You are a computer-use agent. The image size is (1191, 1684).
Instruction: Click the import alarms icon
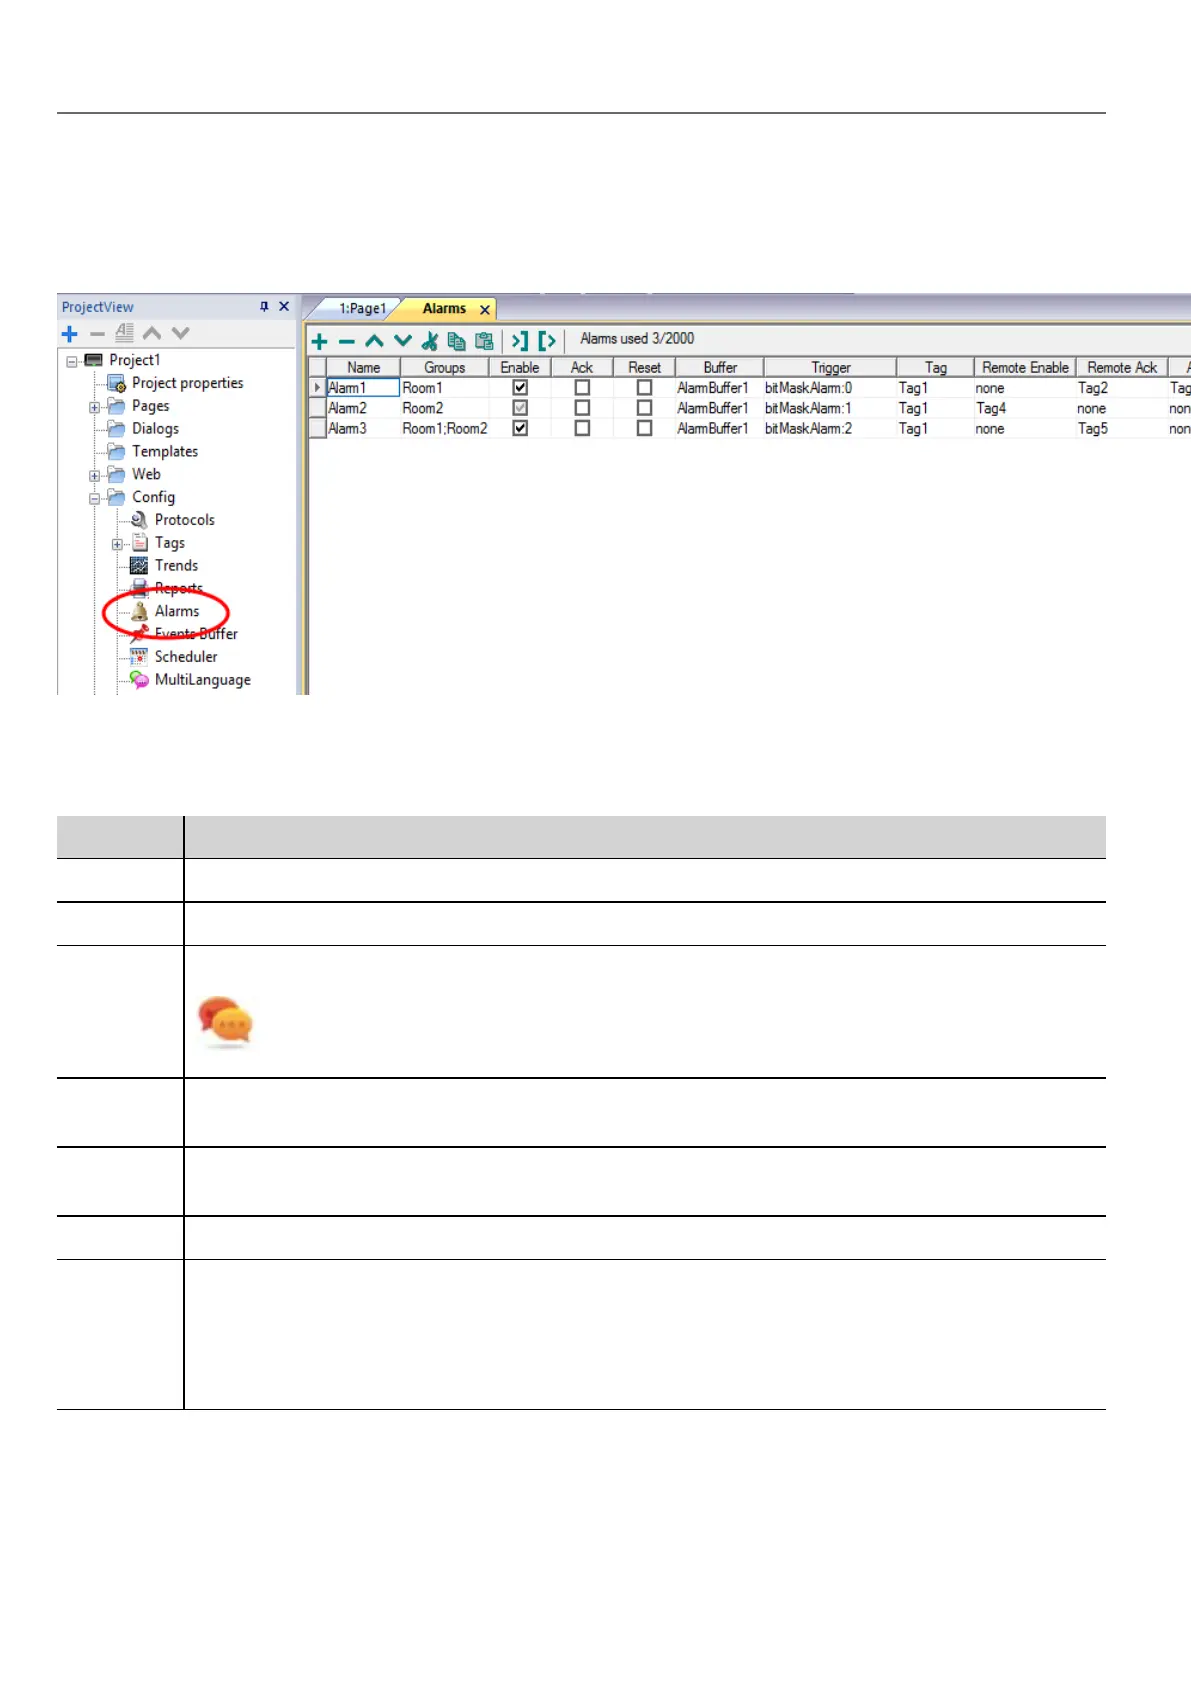520,341
